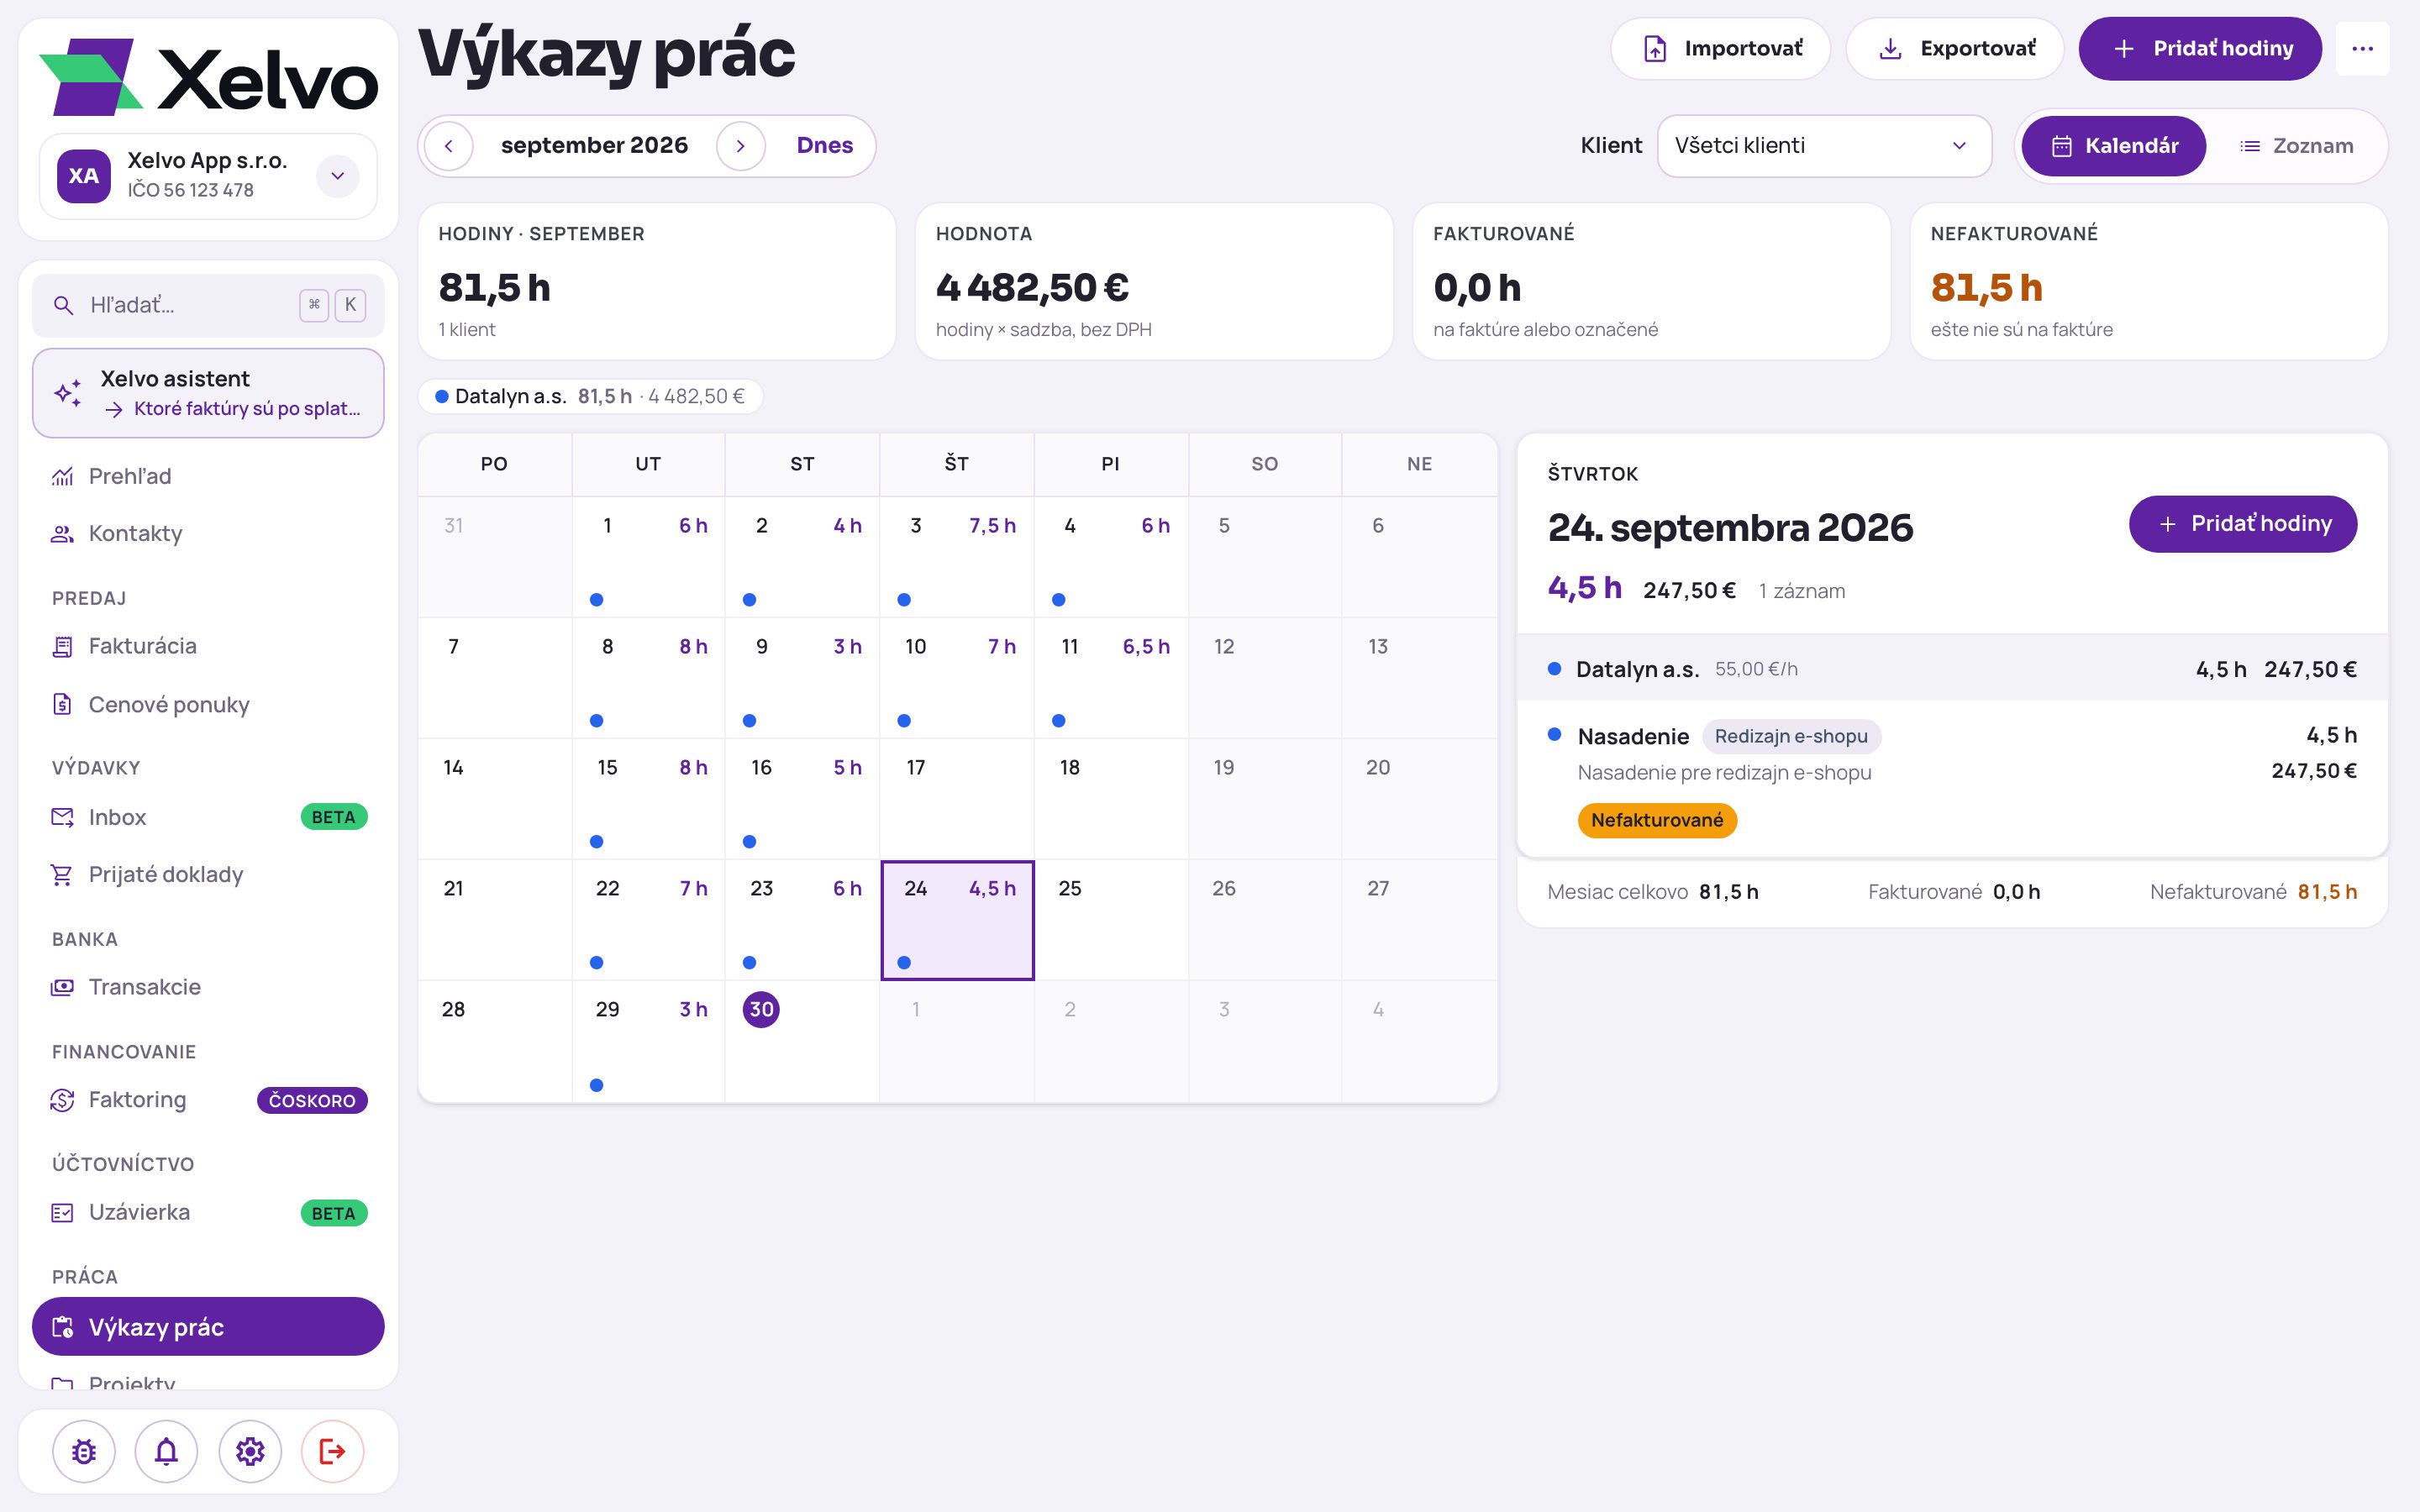This screenshot has width=2420, height=1512.
Task: Open Prijaté doklady
Action: 208,874
